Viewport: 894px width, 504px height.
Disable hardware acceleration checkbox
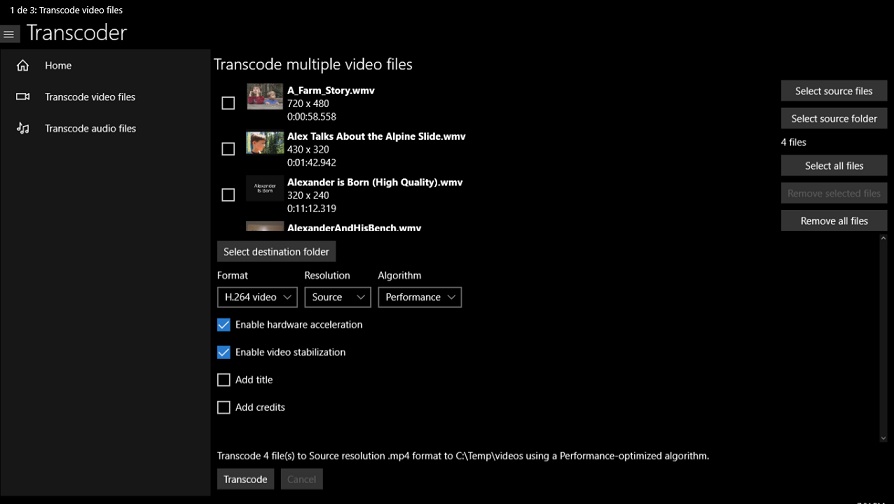pos(224,325)
